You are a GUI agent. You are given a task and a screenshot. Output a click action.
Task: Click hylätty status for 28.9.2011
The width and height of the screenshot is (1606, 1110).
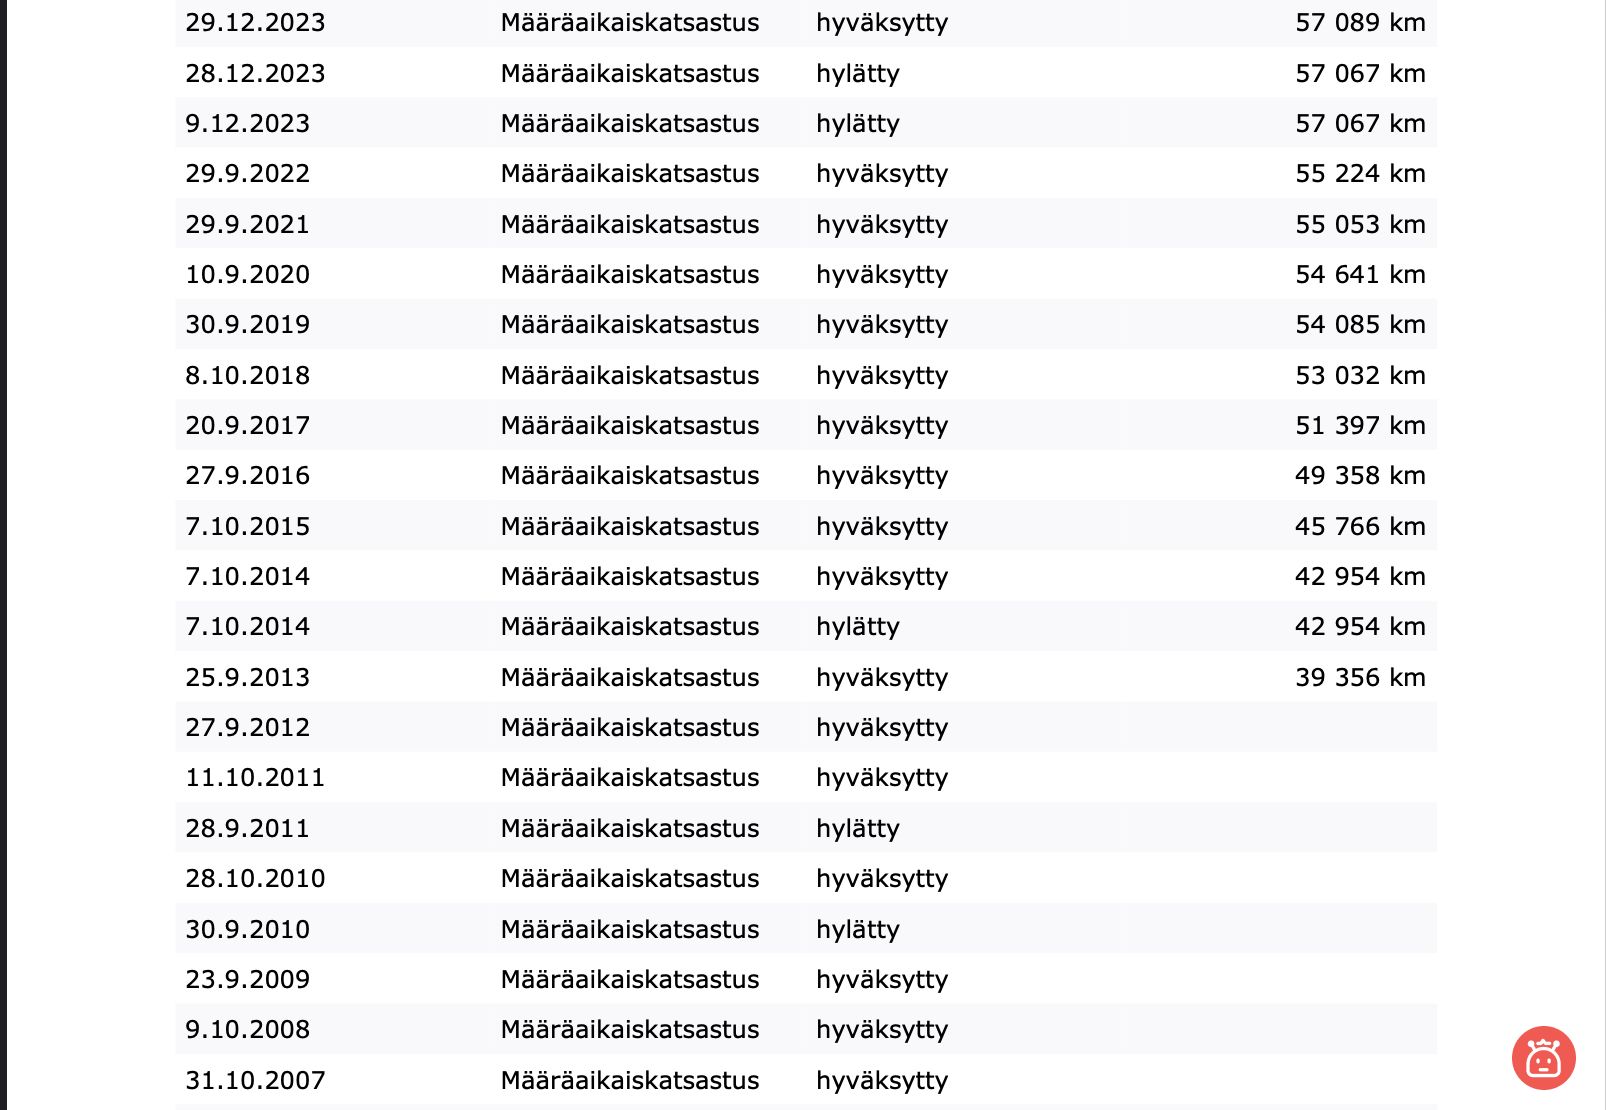coord(858,828)
